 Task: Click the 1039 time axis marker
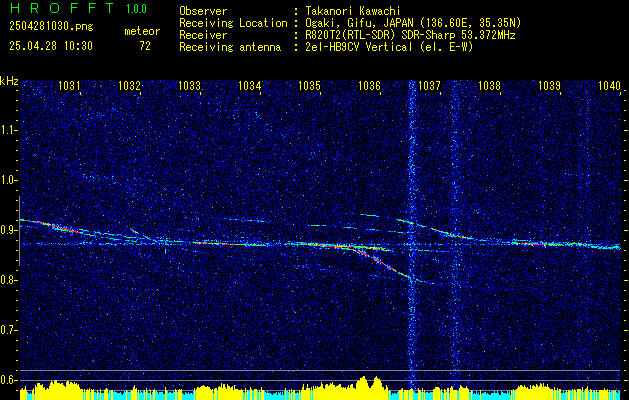(549, 85)
